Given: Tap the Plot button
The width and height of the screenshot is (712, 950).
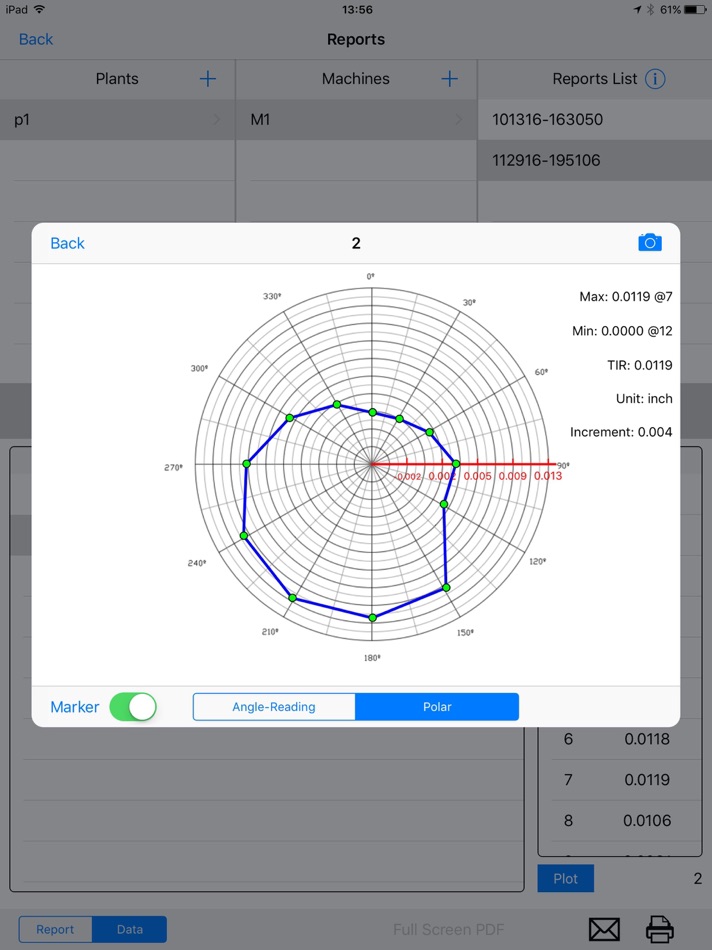Looking at the screenshot, I should pos(565,879).
